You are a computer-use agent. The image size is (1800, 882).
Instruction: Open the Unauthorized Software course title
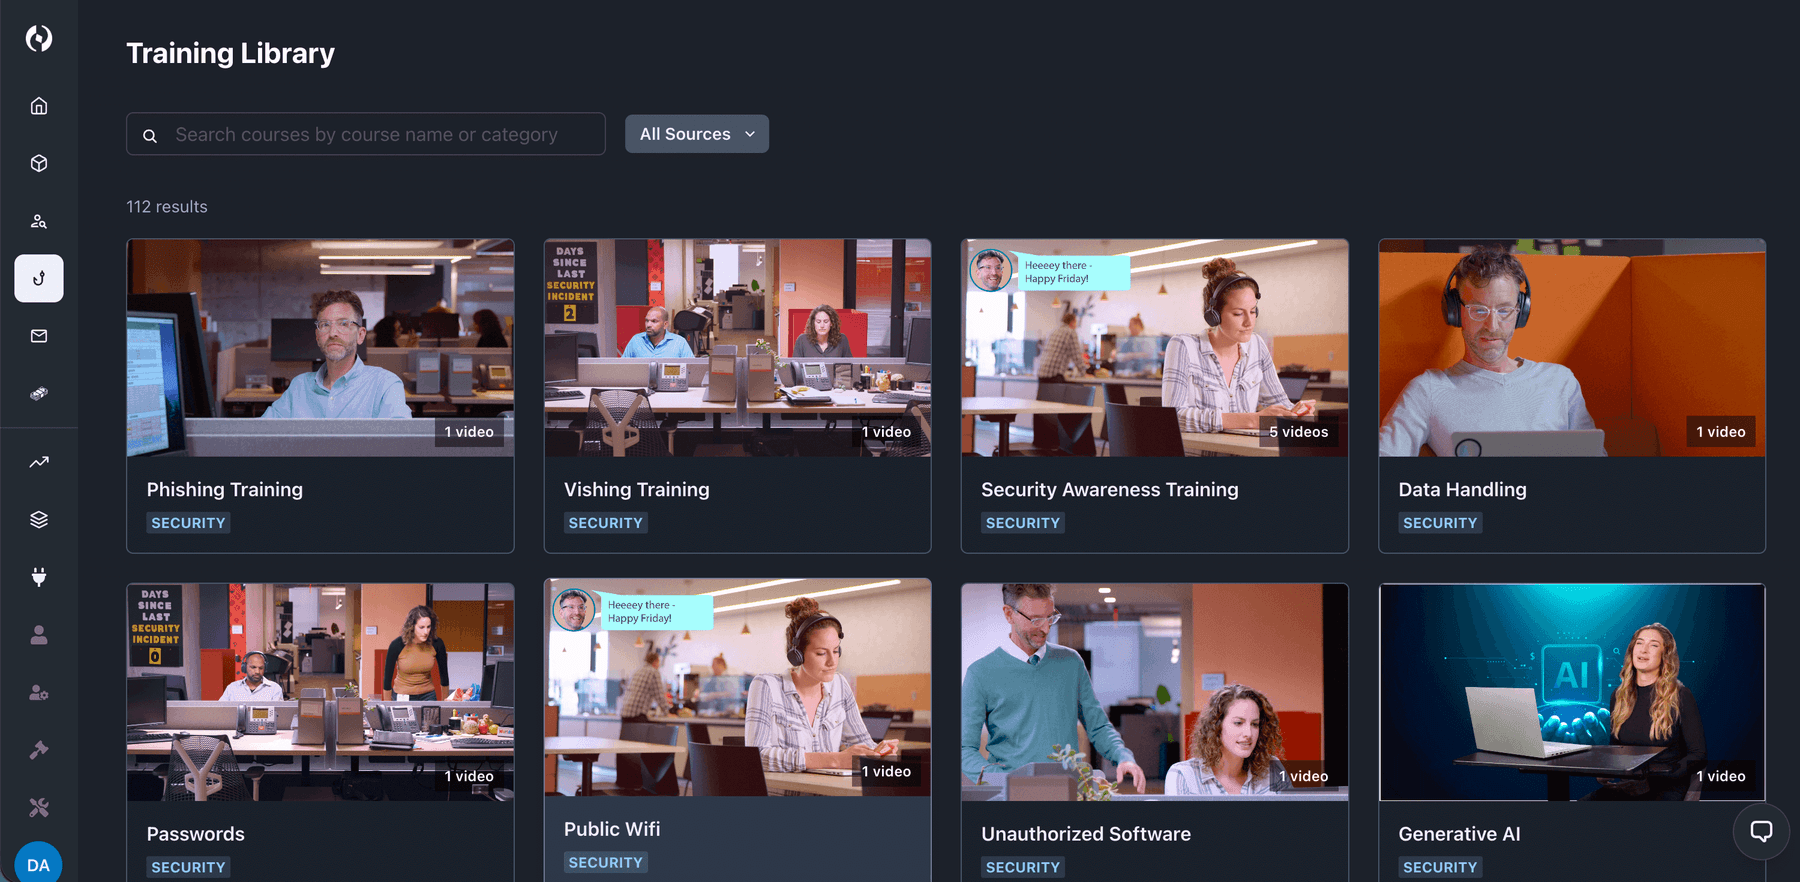pos(1085,834)
